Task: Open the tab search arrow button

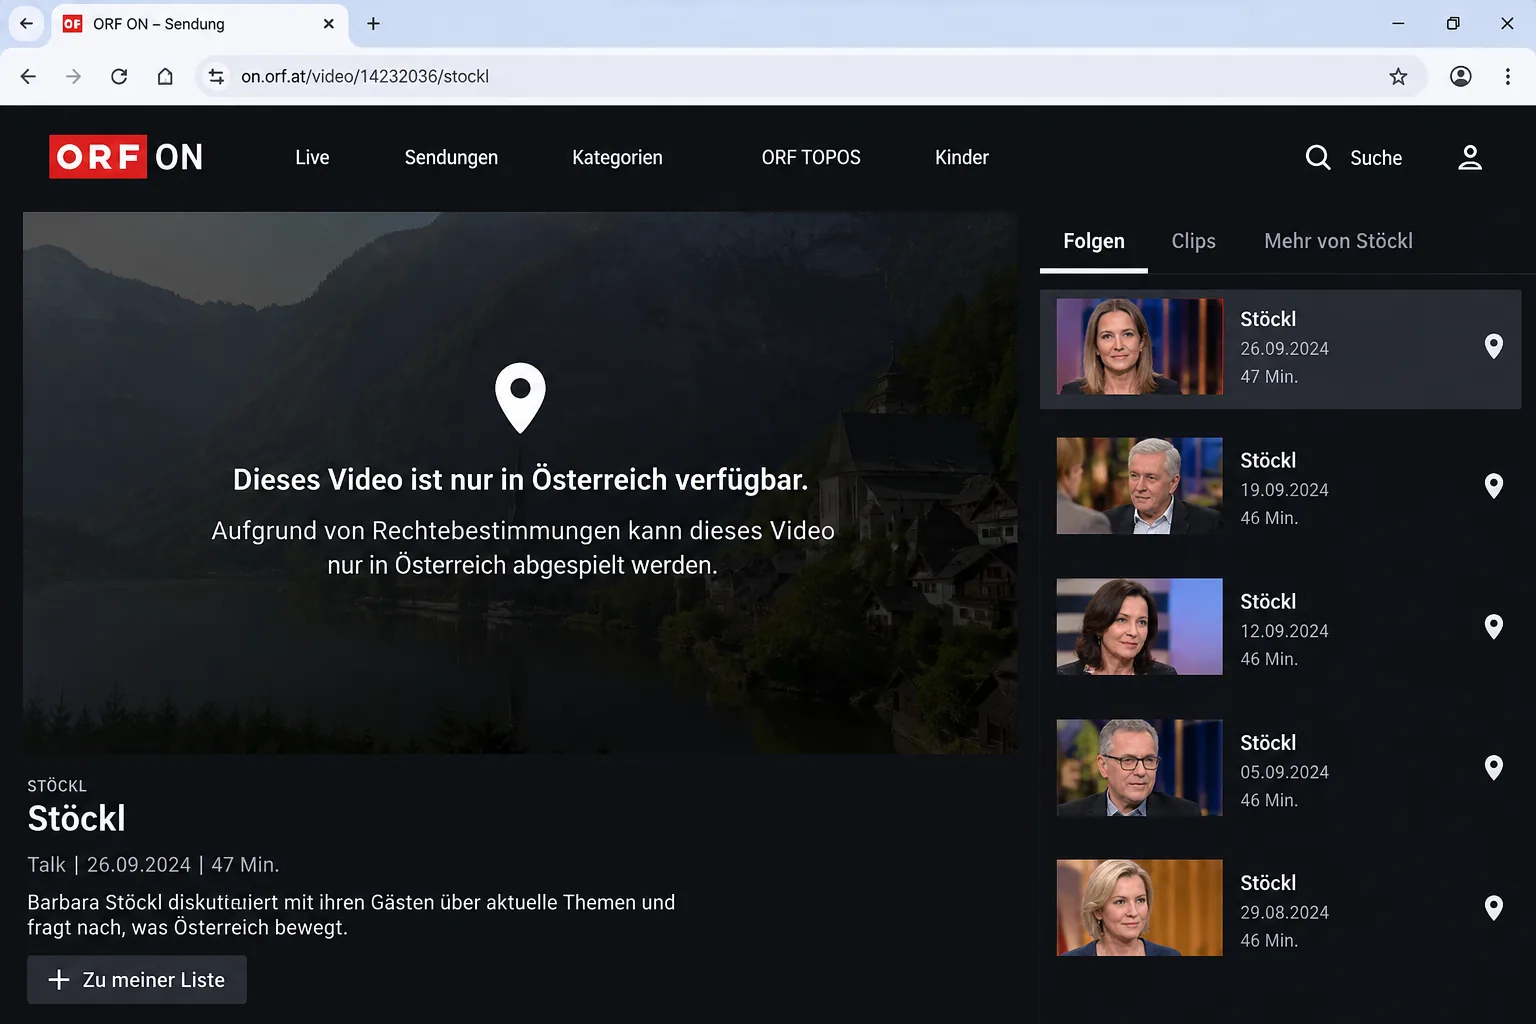Action: [26, 23]
